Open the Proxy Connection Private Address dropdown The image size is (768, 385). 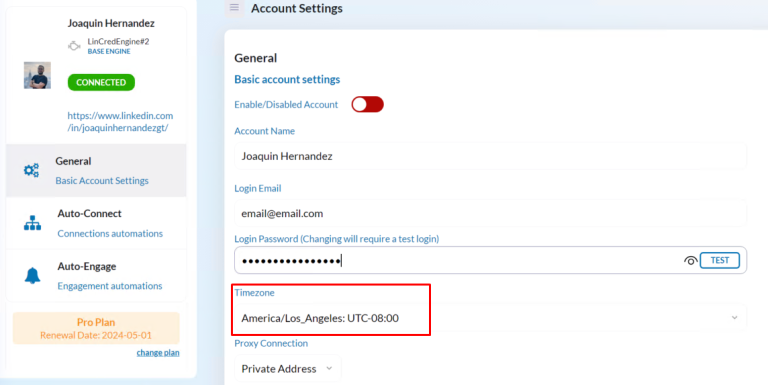pyautogui.click(x=288, y=369)
